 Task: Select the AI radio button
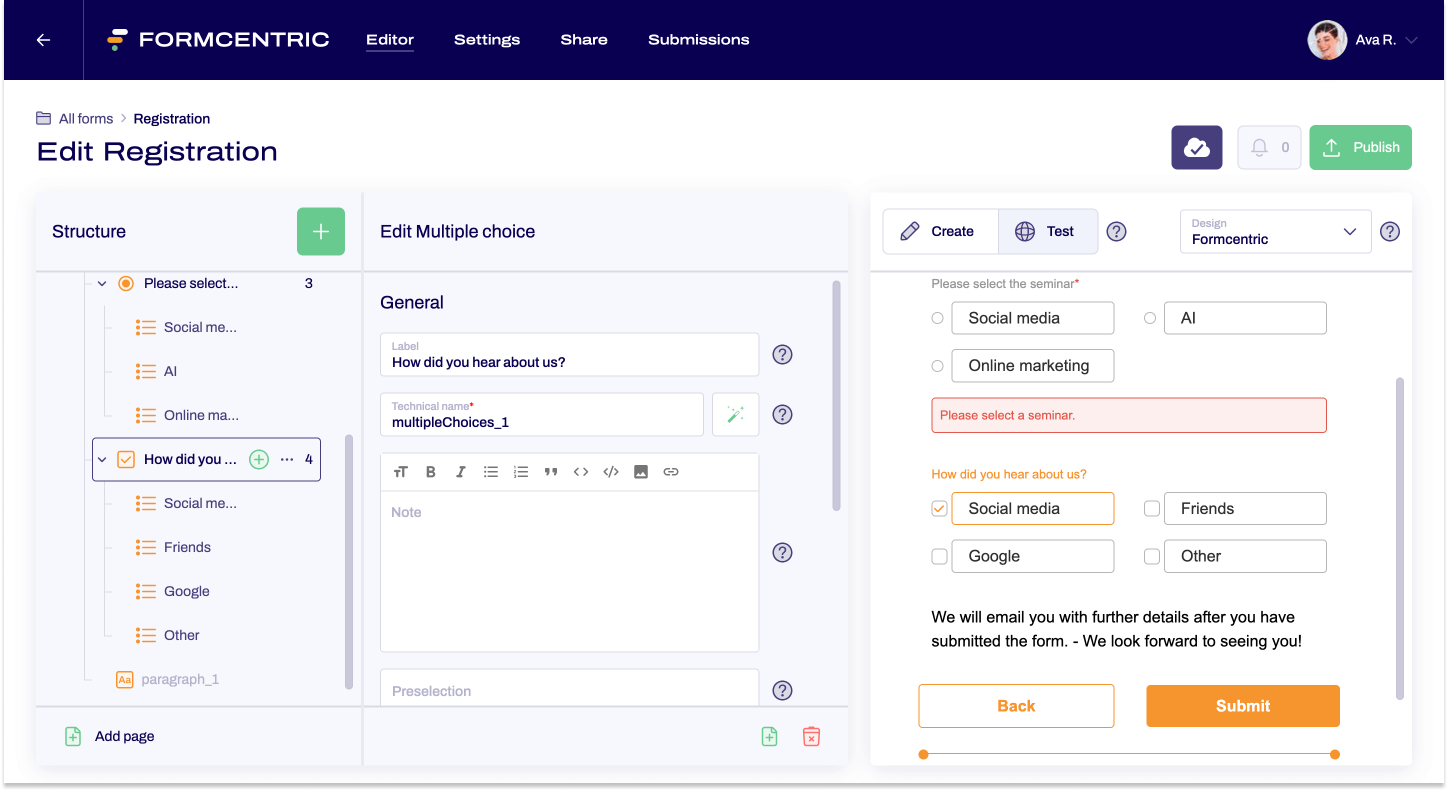coord(1150,317)
